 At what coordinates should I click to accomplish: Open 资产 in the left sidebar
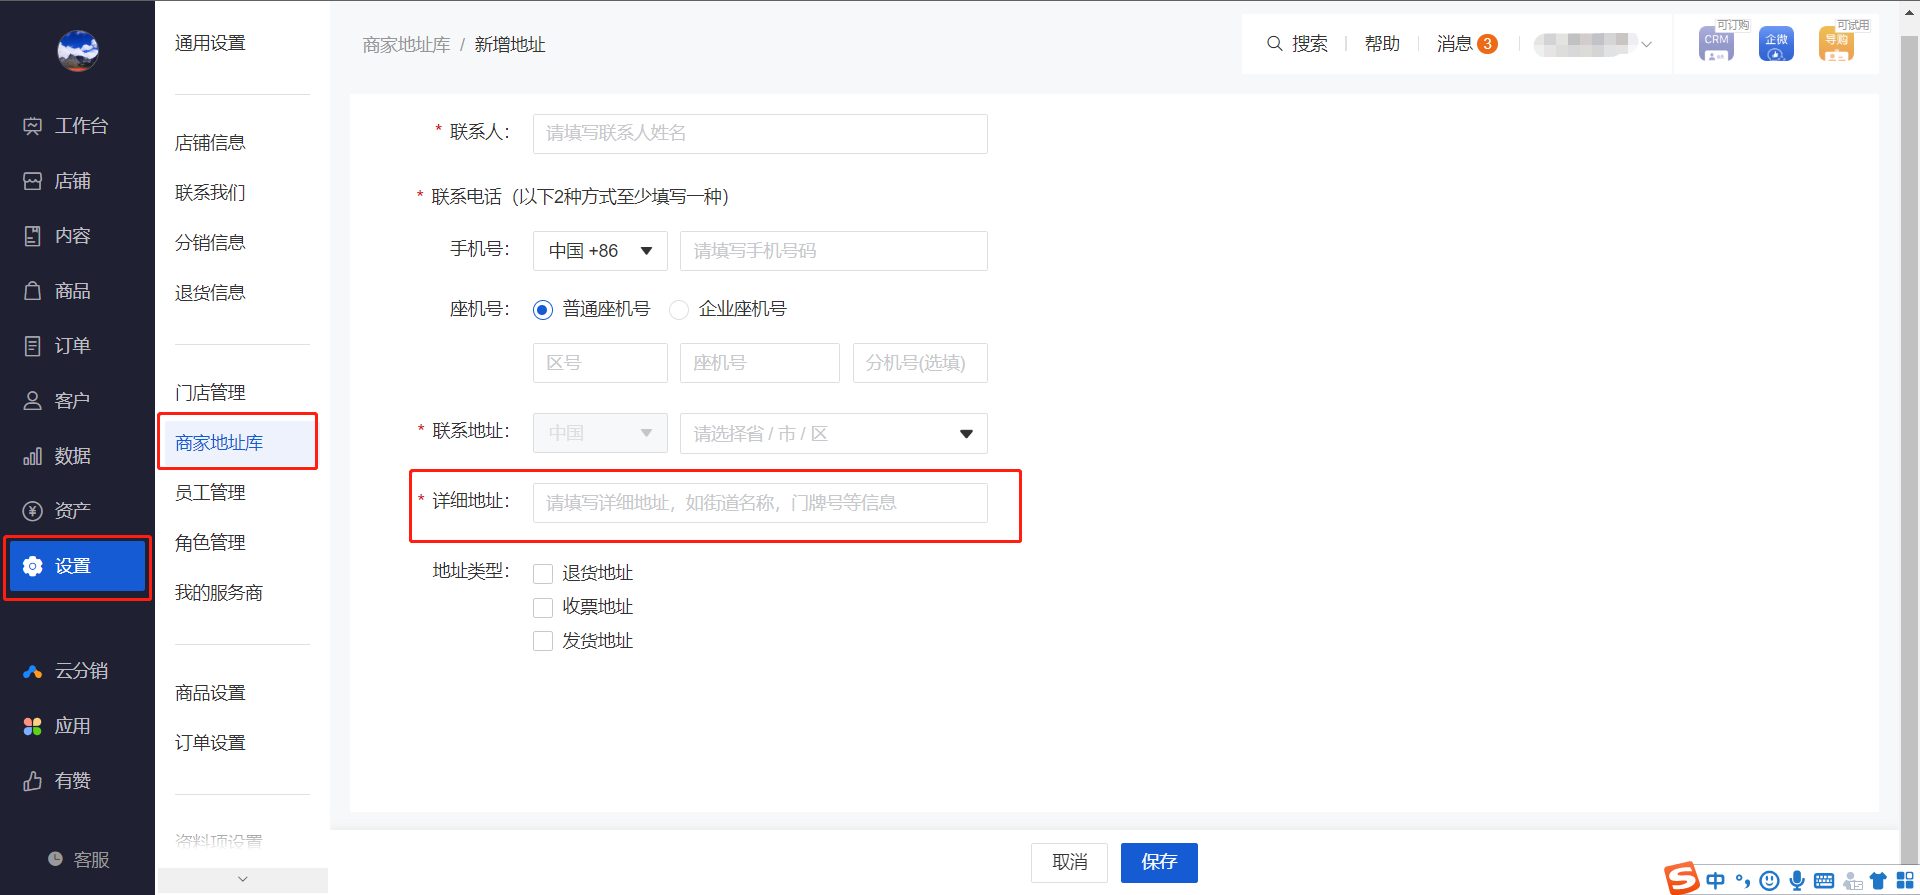[x=57, y=511]
